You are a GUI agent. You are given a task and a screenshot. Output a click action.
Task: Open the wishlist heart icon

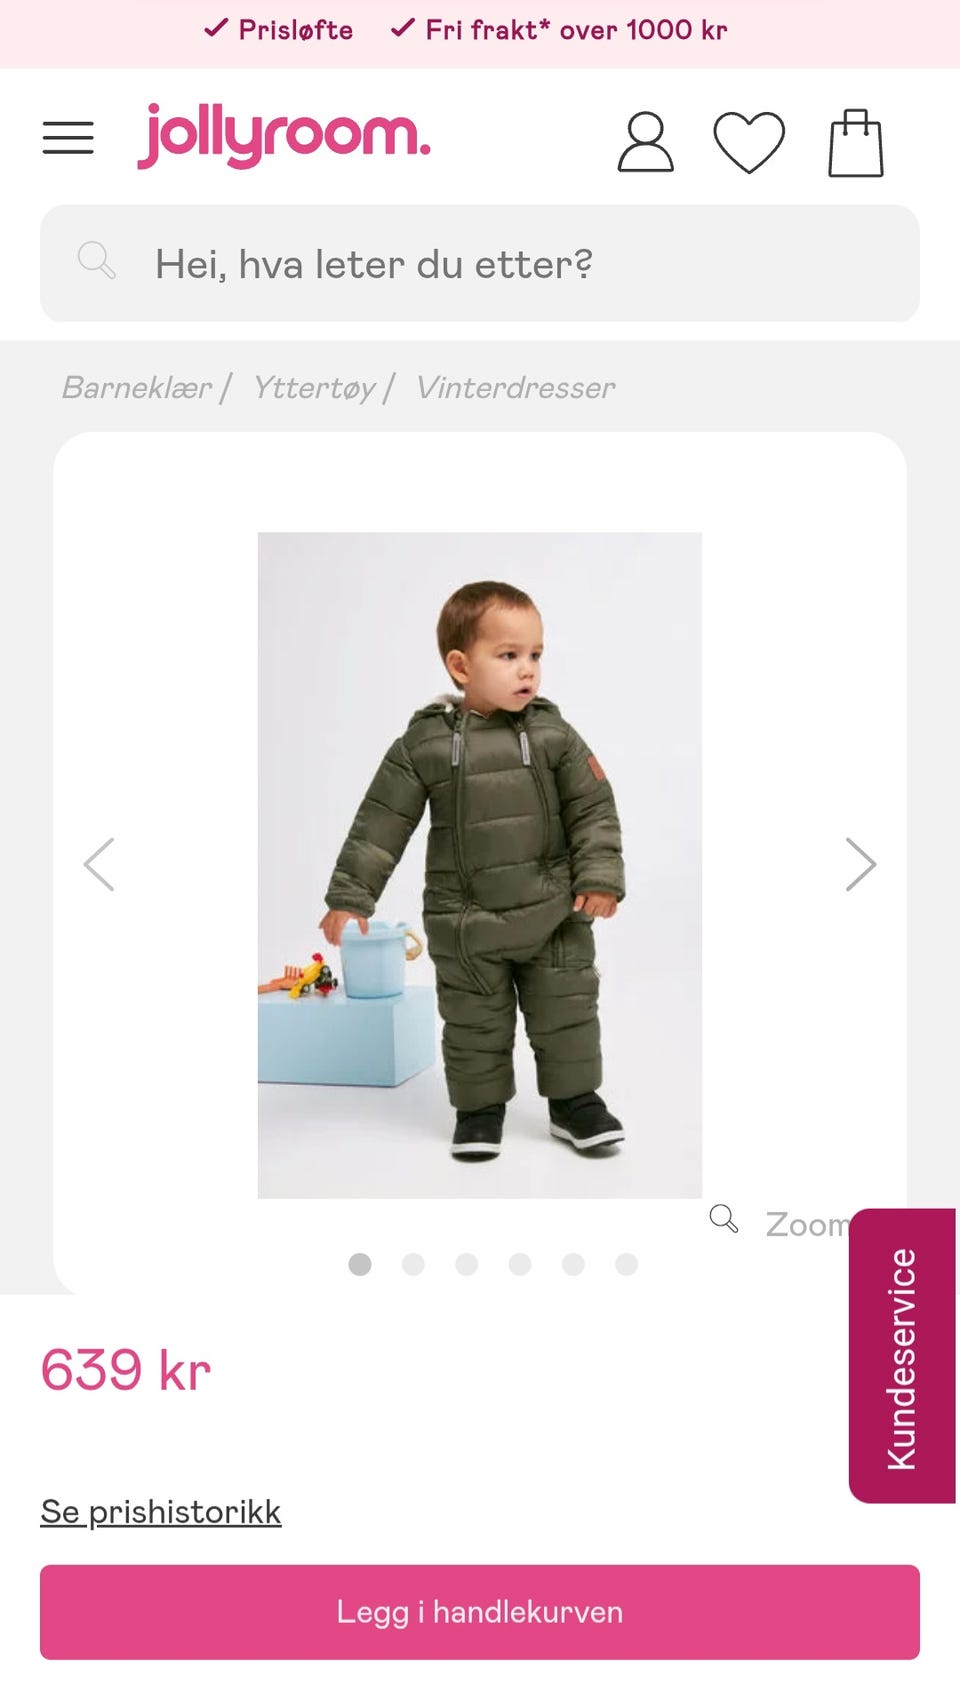pyautogui.click(x=749, y=142)
